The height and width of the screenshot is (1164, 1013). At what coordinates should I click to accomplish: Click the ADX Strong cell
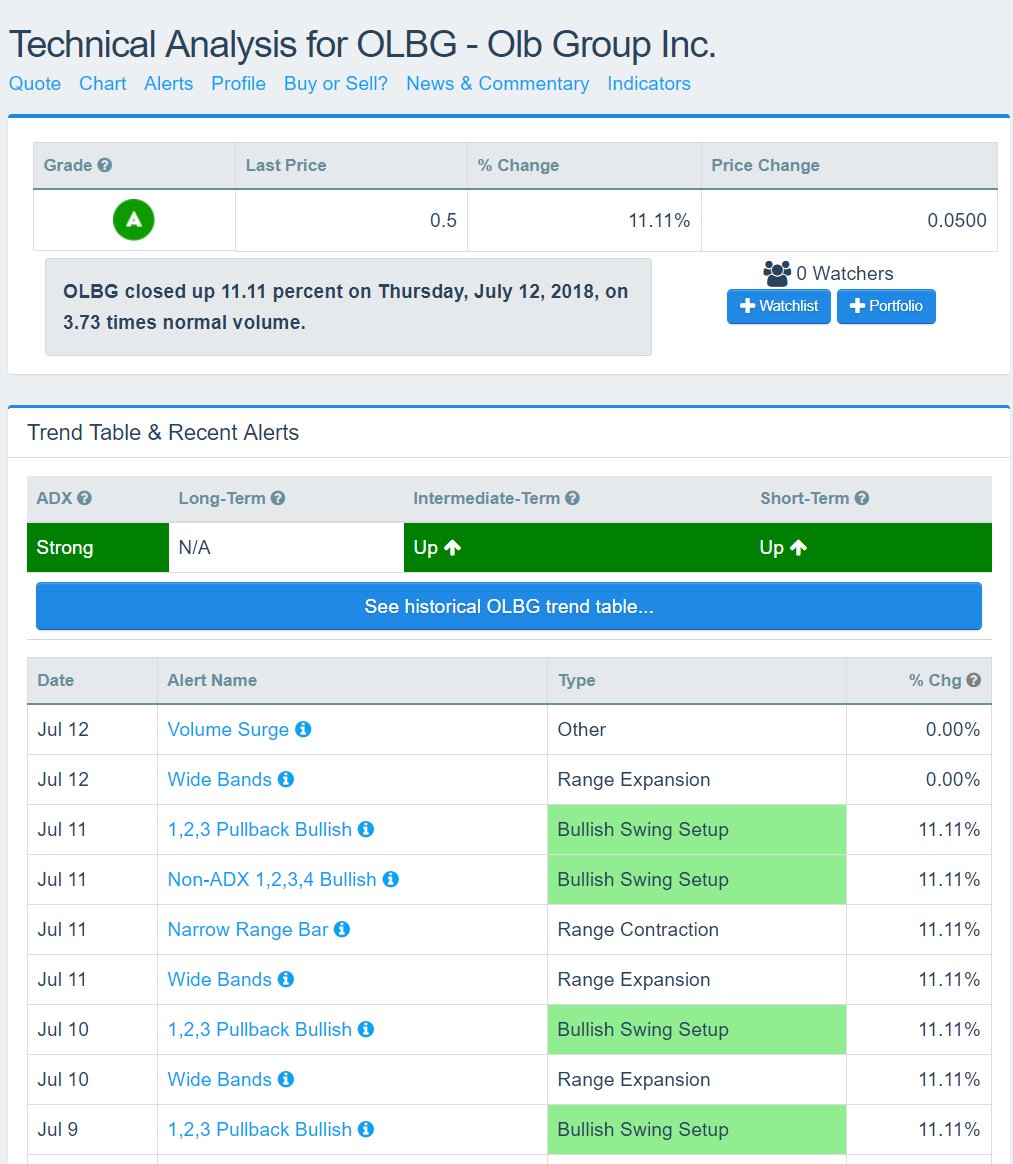(98, 548)
